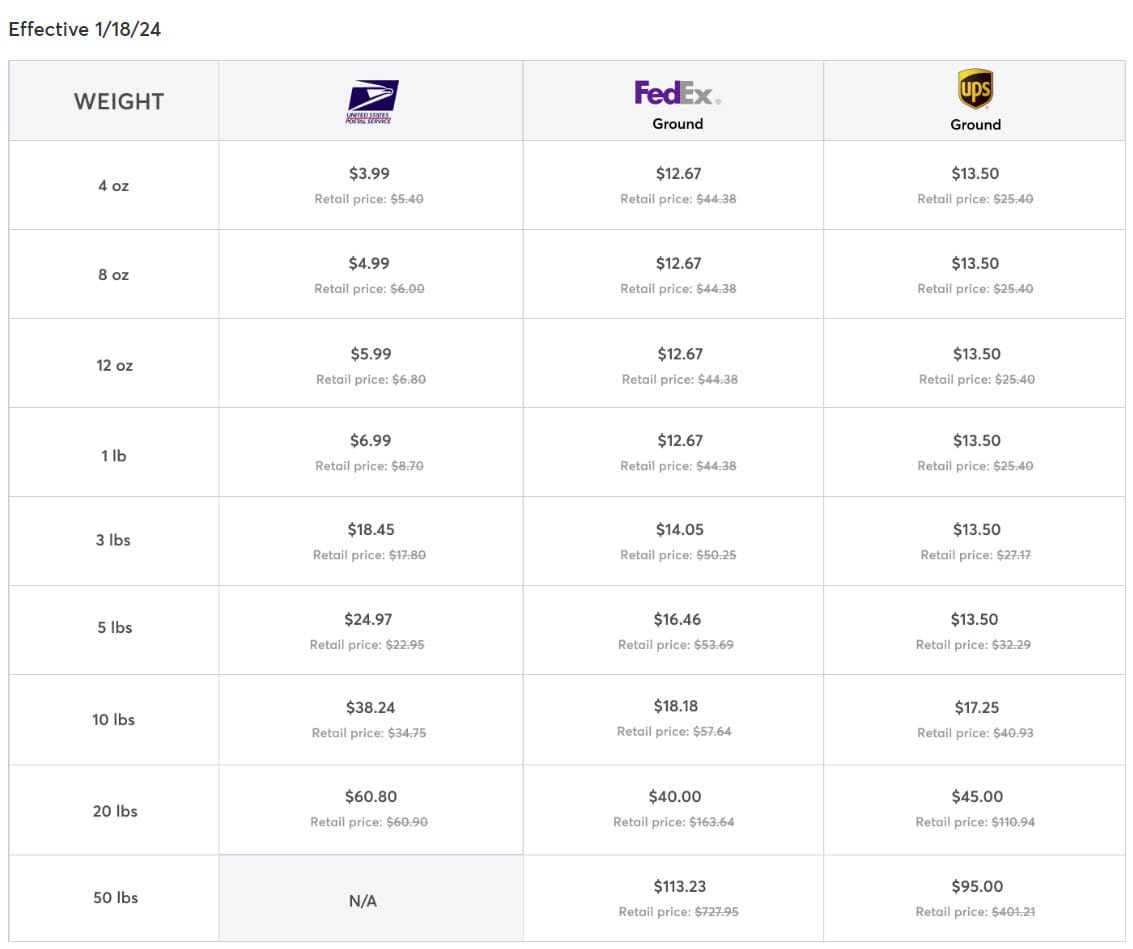This screenshot has height=949, width=1133.
Task: Click the UPS shield logo
Action: (975, 90)
